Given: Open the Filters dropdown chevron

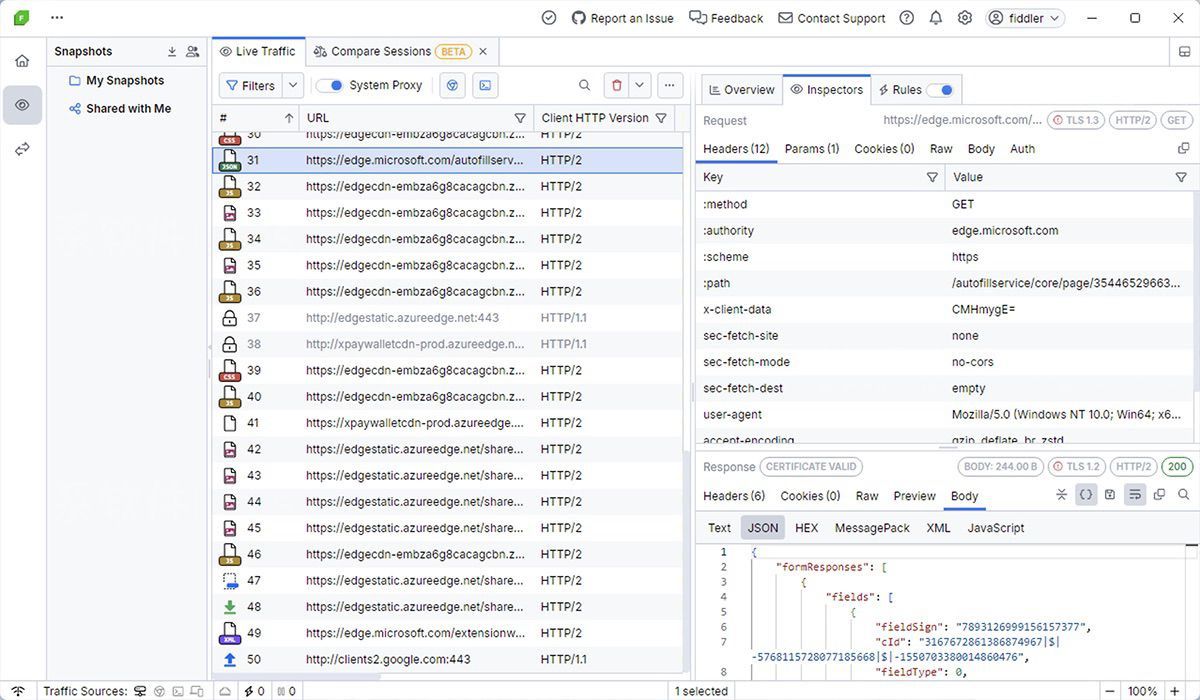Looking at the screenshot, I should point(291,85).
